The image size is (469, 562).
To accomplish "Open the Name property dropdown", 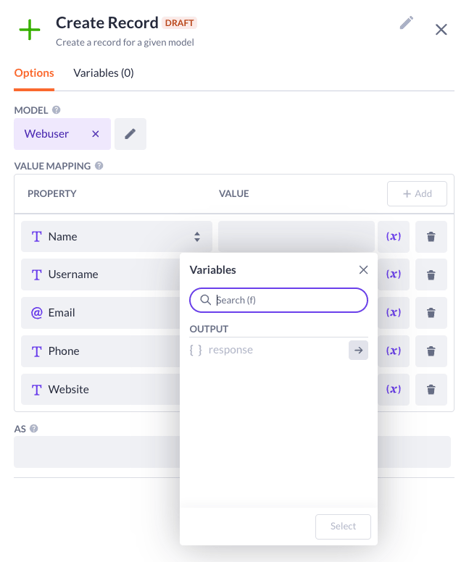I will pos(116,237).
